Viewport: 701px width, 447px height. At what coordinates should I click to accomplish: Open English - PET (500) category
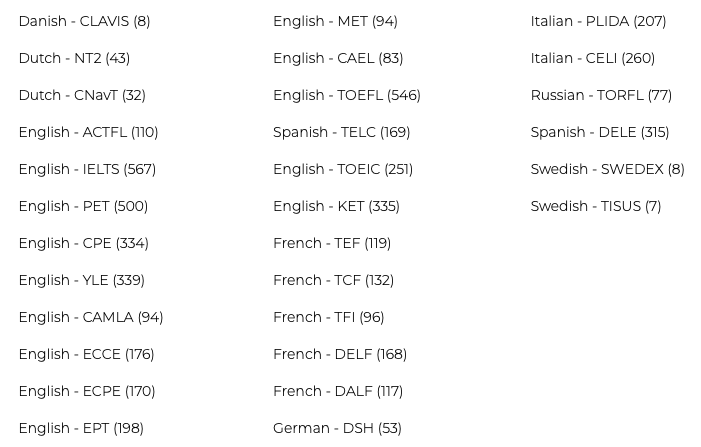tap(83, 207)
